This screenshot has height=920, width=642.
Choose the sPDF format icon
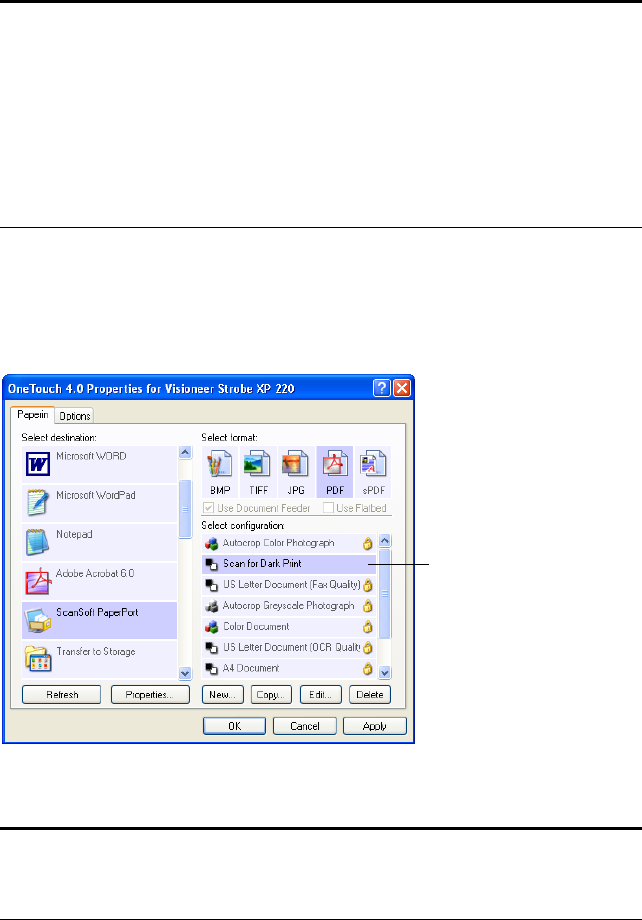point(373,464)
